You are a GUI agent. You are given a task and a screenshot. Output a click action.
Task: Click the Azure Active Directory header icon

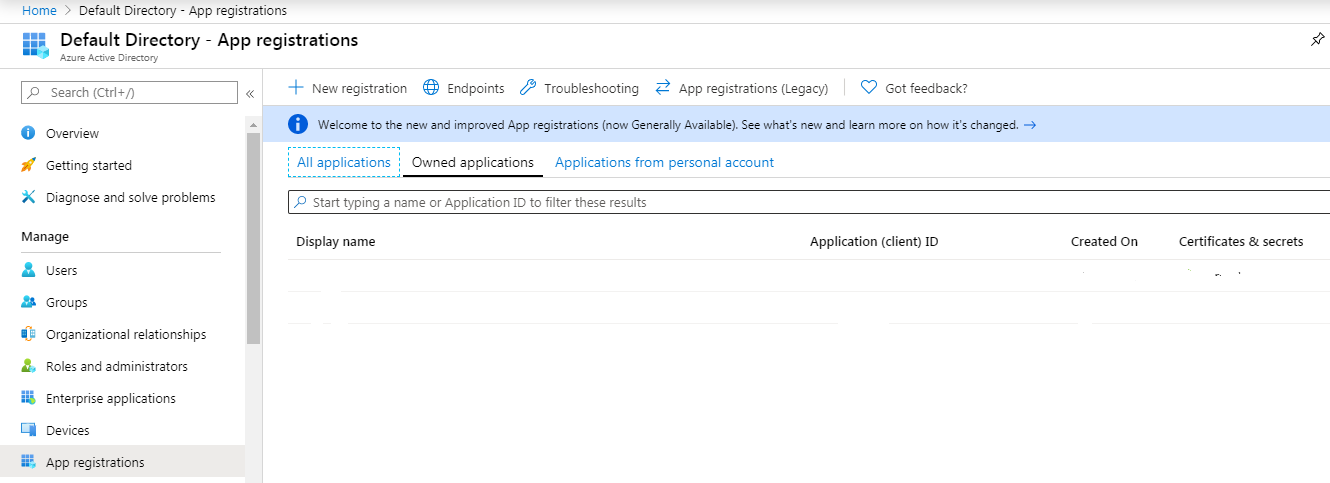click(x=36, y=46)
